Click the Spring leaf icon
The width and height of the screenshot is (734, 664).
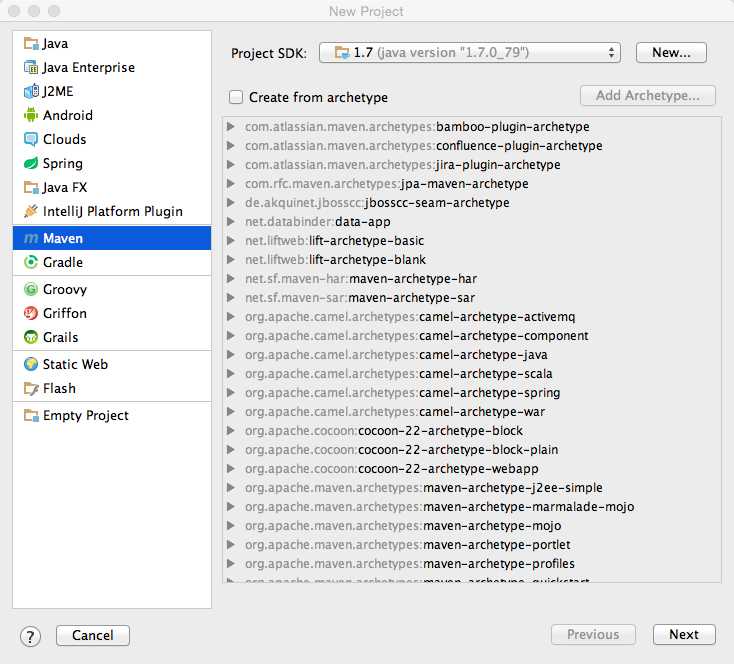point(31,163)
